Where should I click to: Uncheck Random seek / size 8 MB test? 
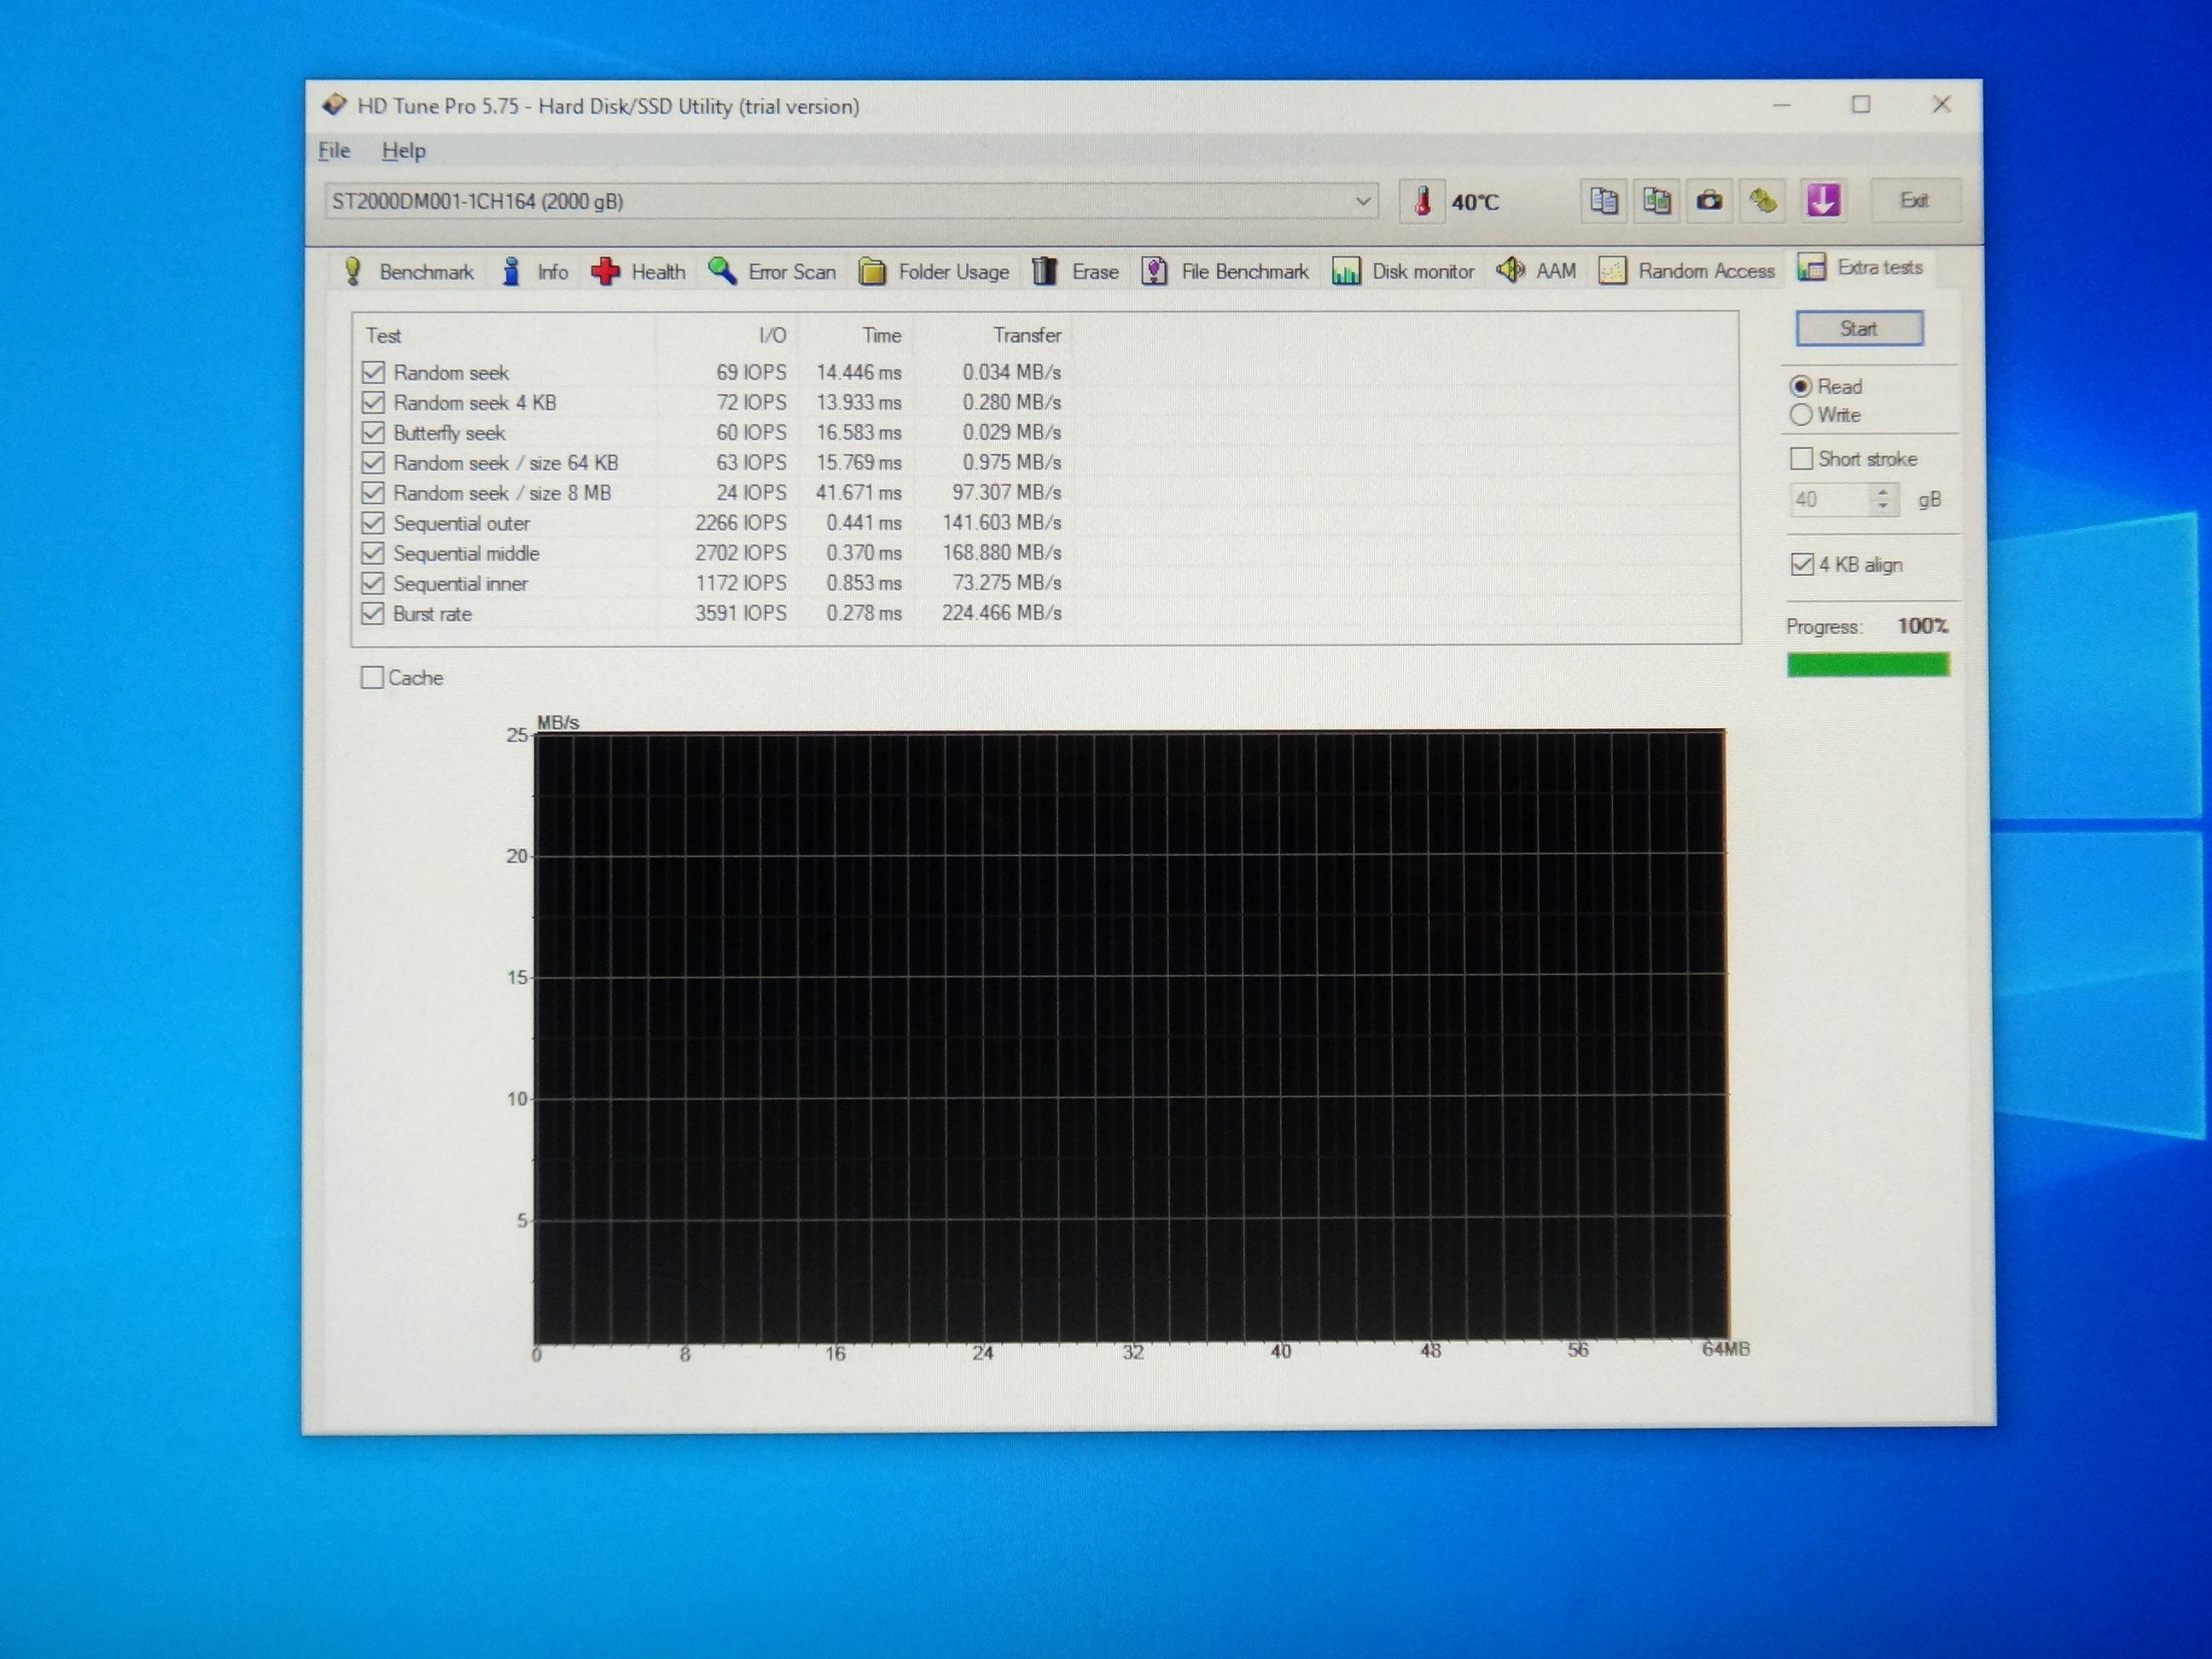[373, 493]
